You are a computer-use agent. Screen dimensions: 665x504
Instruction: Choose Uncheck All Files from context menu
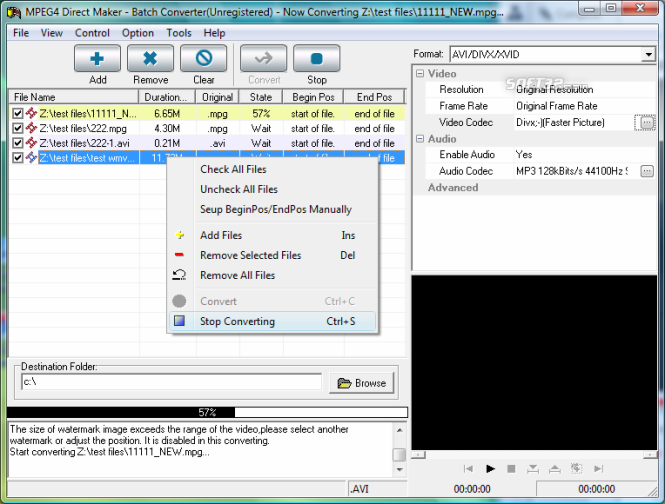pos(272,189)
